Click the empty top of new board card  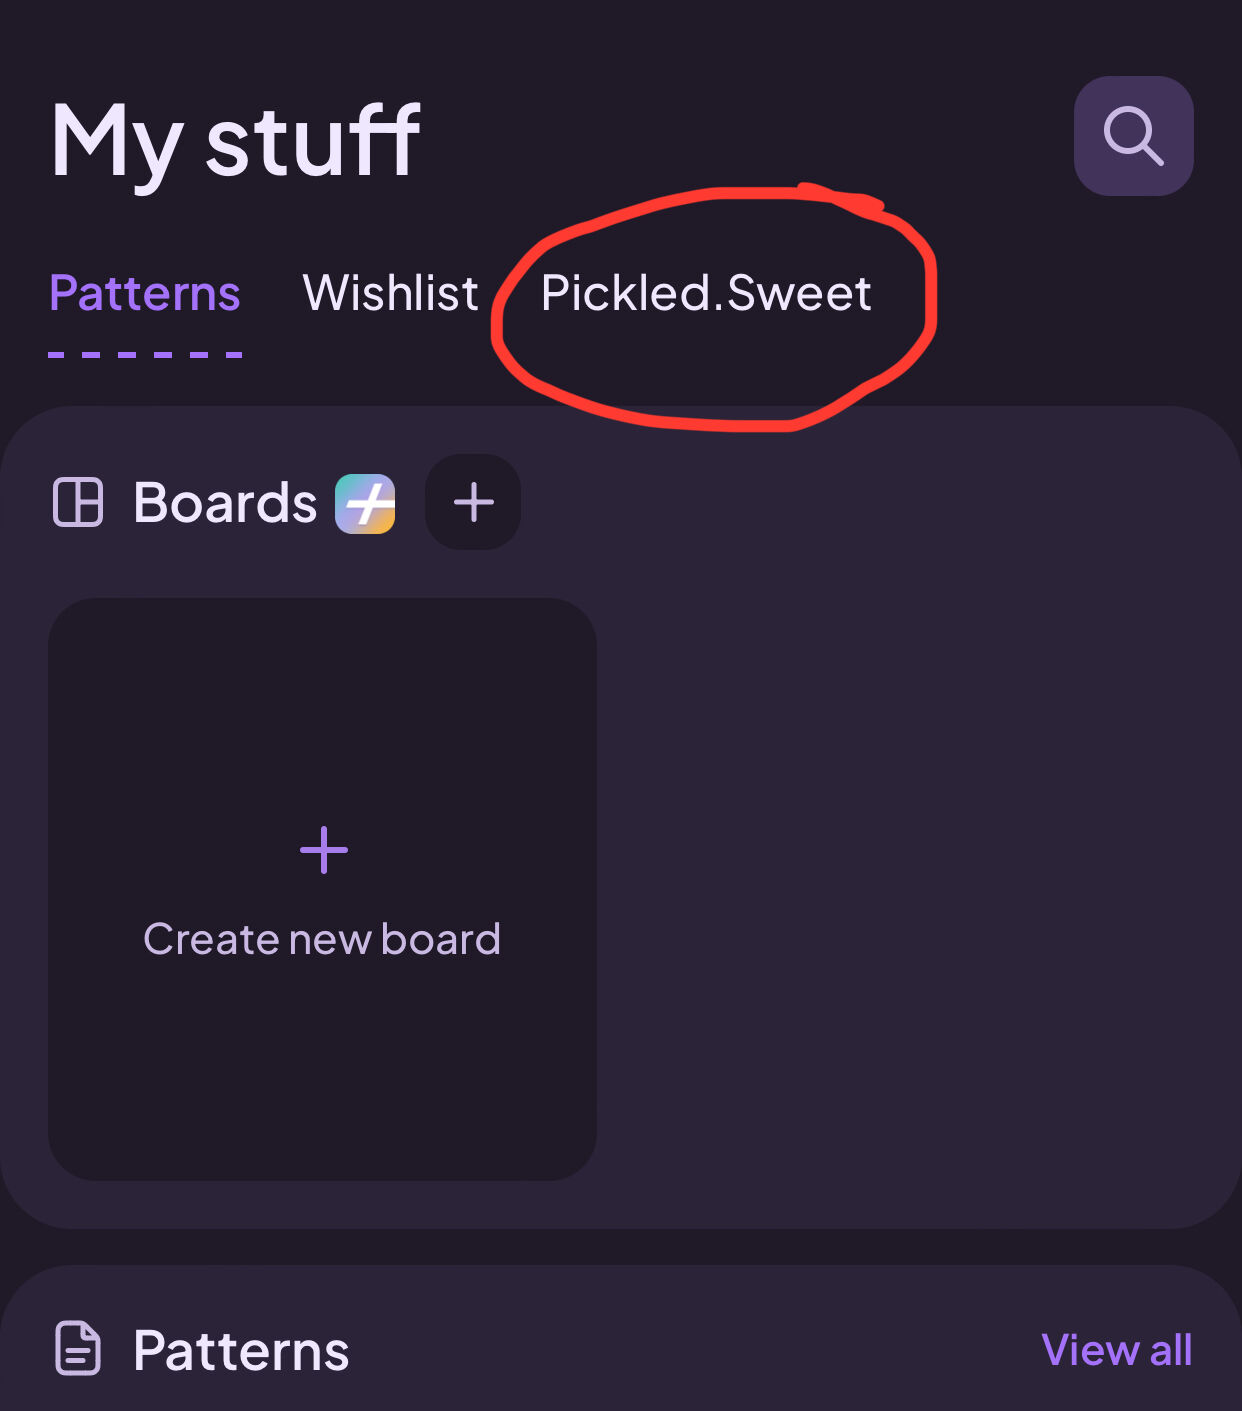click(x=322, y=690)
